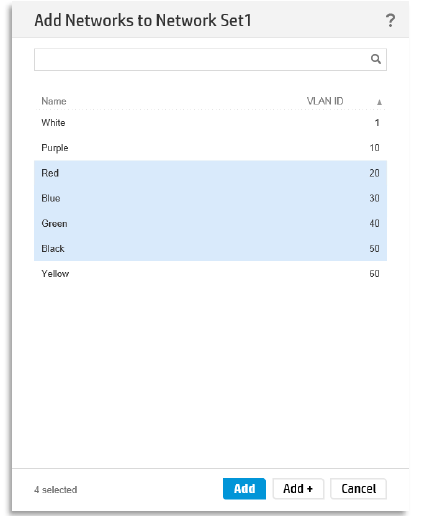Sort the list by VLAN ID column
The height and width of the screenshot is (516, 424).
[x=325, y=101]
